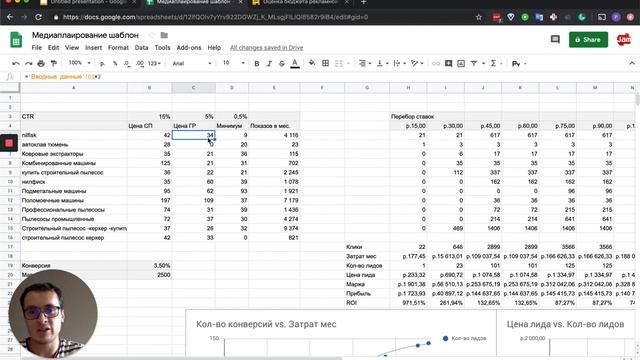This screenshot has width=640, height=360.
Task: Click All changes saved in Drive link
Action: (267, 48)
